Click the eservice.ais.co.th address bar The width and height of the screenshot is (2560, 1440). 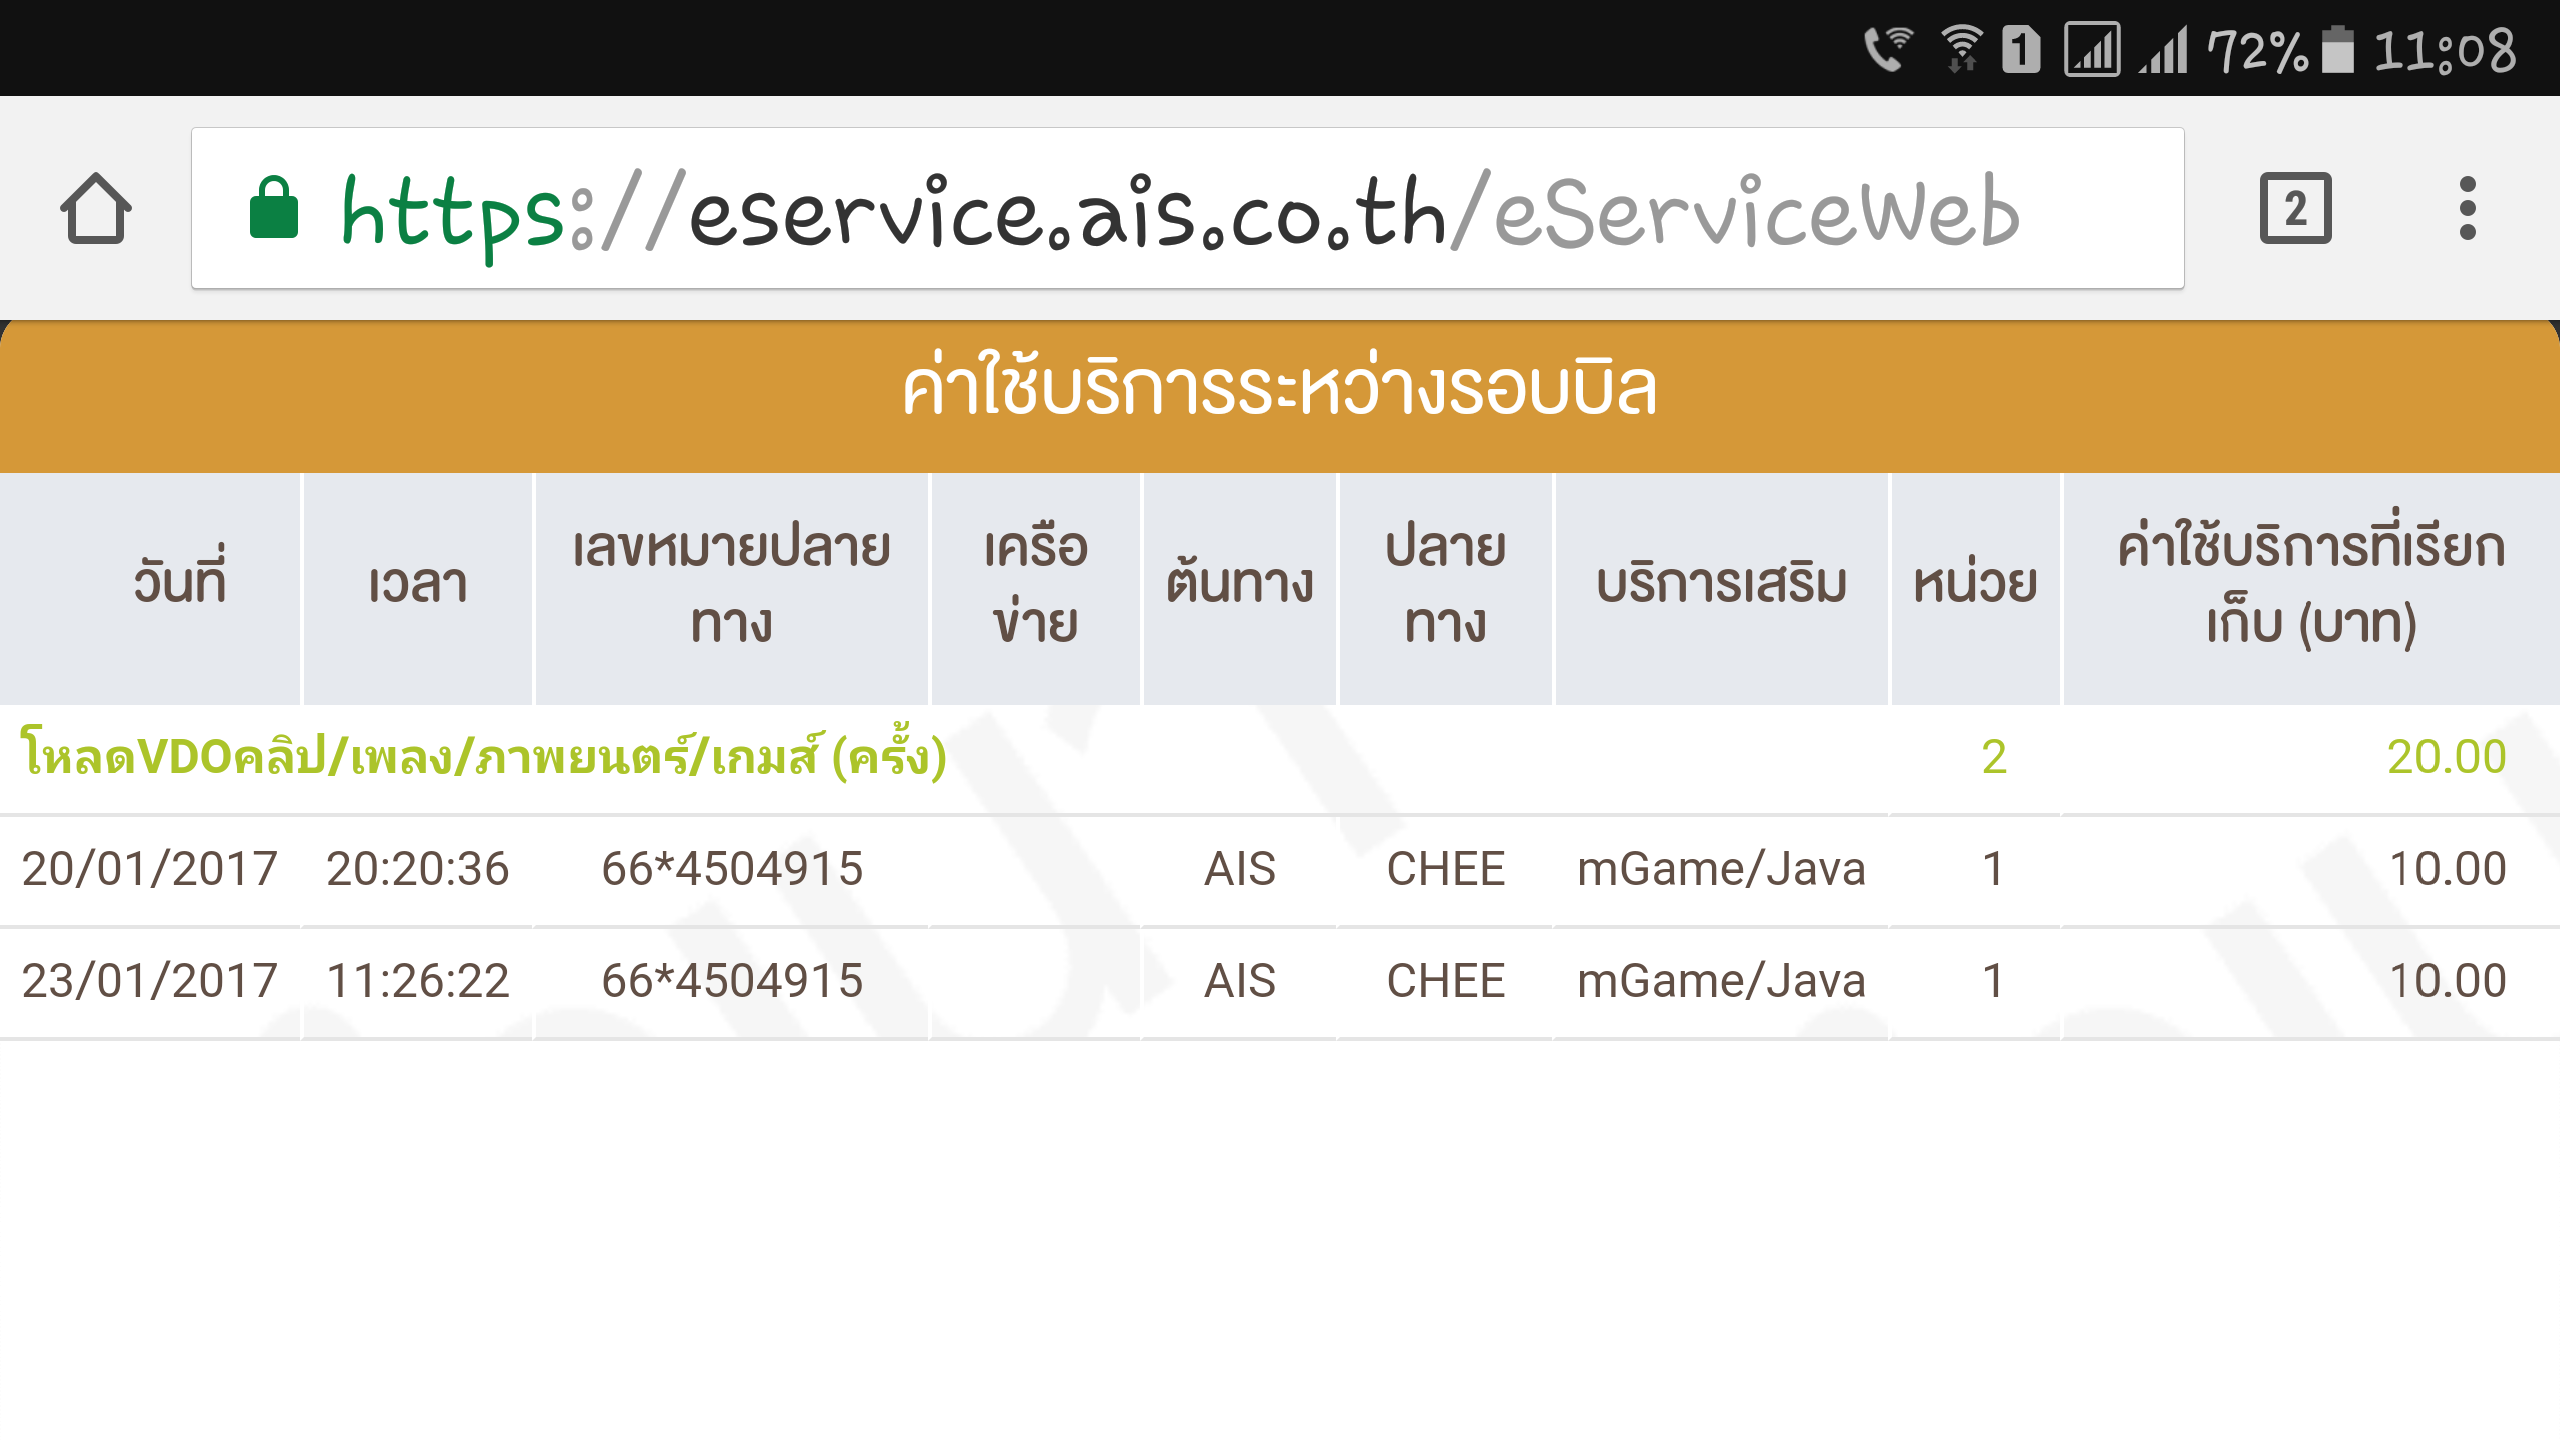[1180, 209]
